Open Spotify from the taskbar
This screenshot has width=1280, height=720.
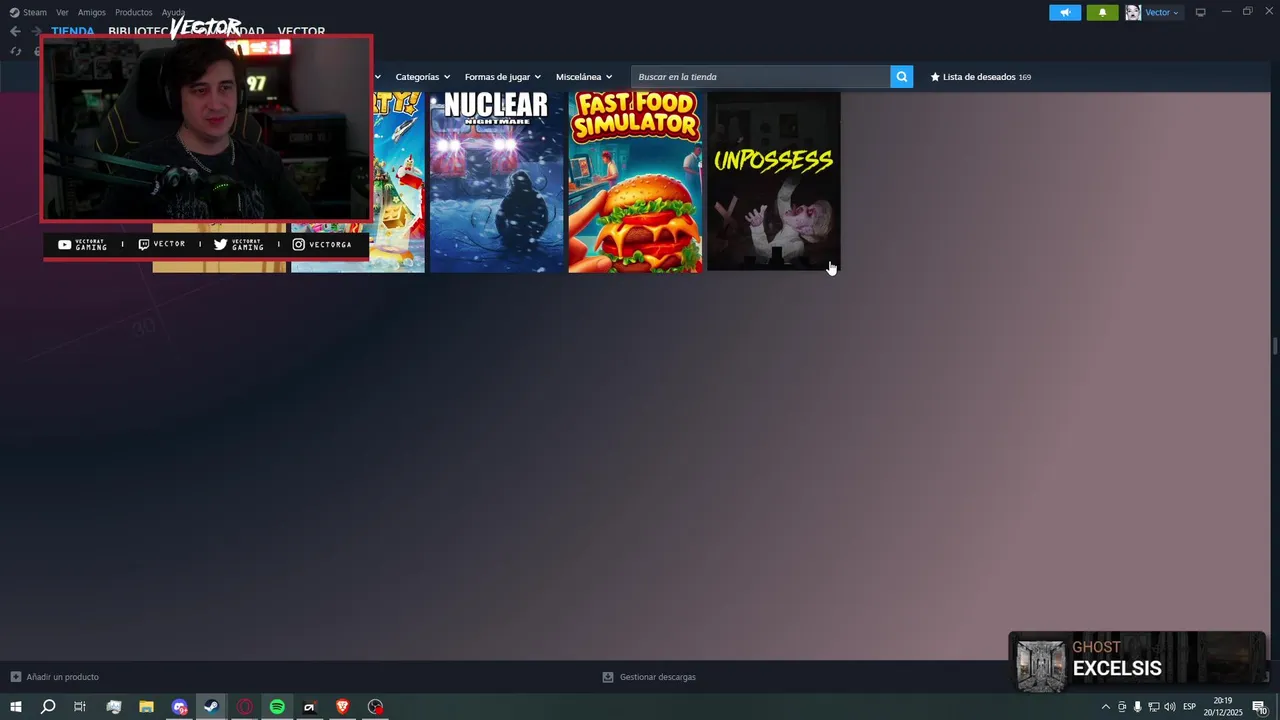point(277,707)
